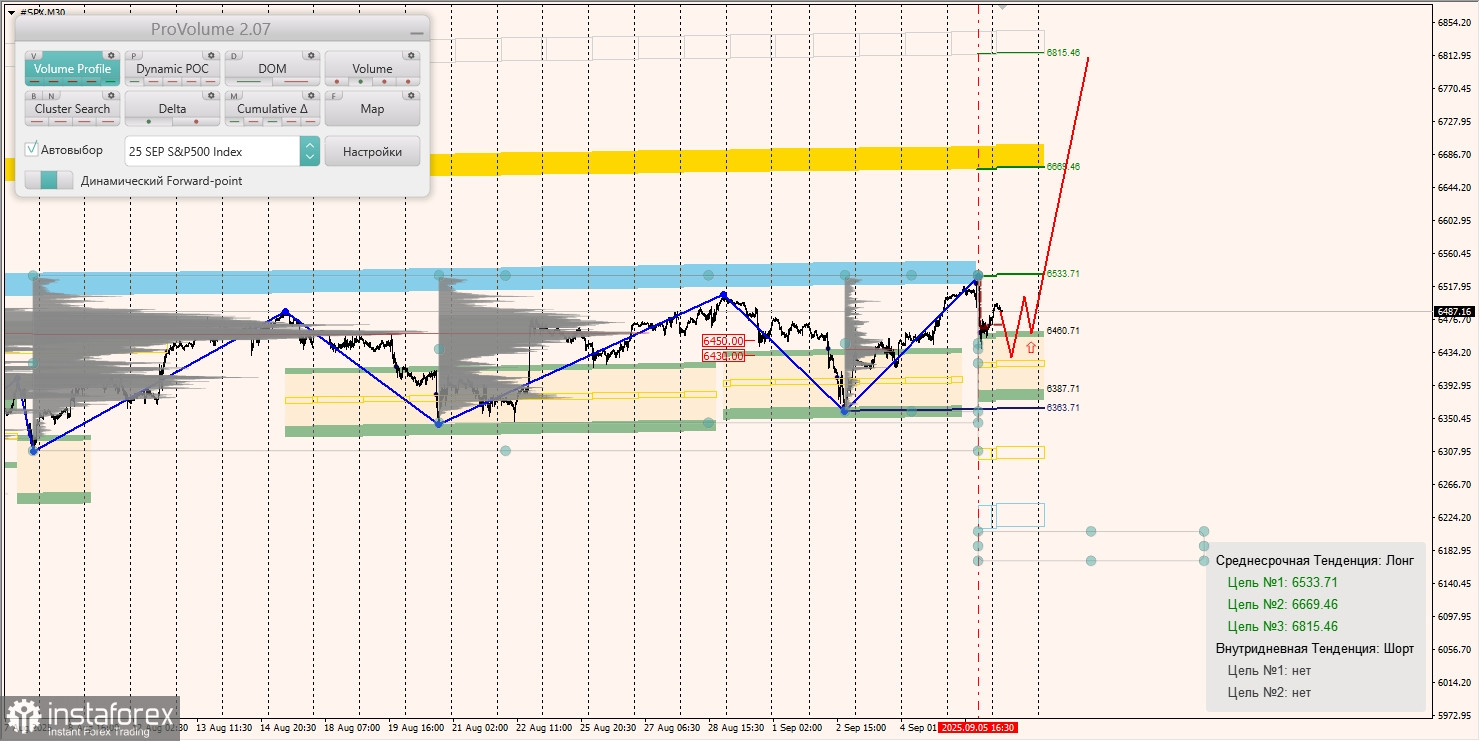This screenshot has width=1480, height=741.
Task: Click the 1 Sep 02:00 time axis label
Action: click(x=797, y=727)
